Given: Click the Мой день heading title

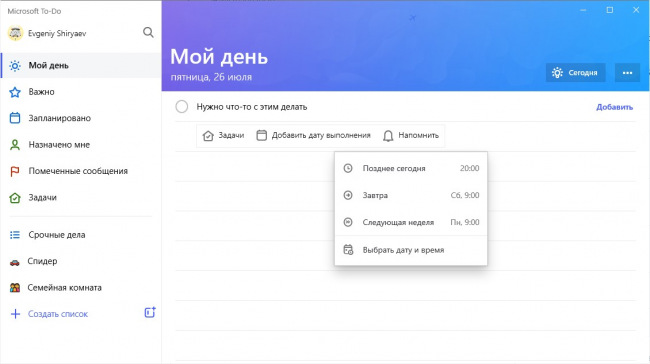Looking at the screenshot, I should (x=219, y=57).
